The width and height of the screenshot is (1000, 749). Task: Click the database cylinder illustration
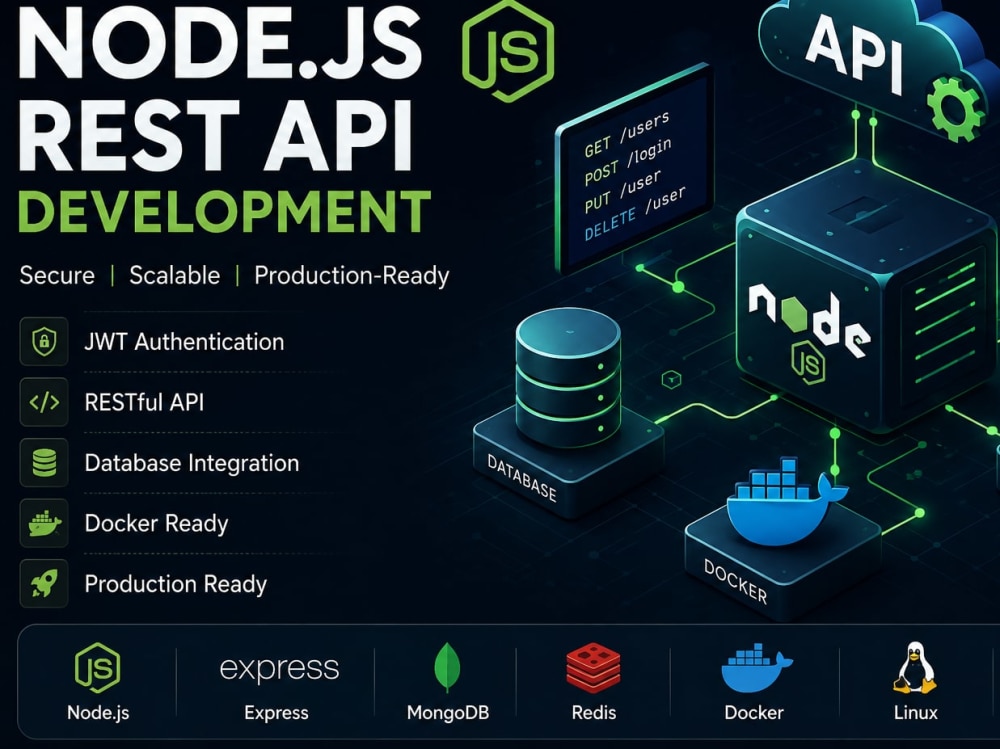[568, 376]
